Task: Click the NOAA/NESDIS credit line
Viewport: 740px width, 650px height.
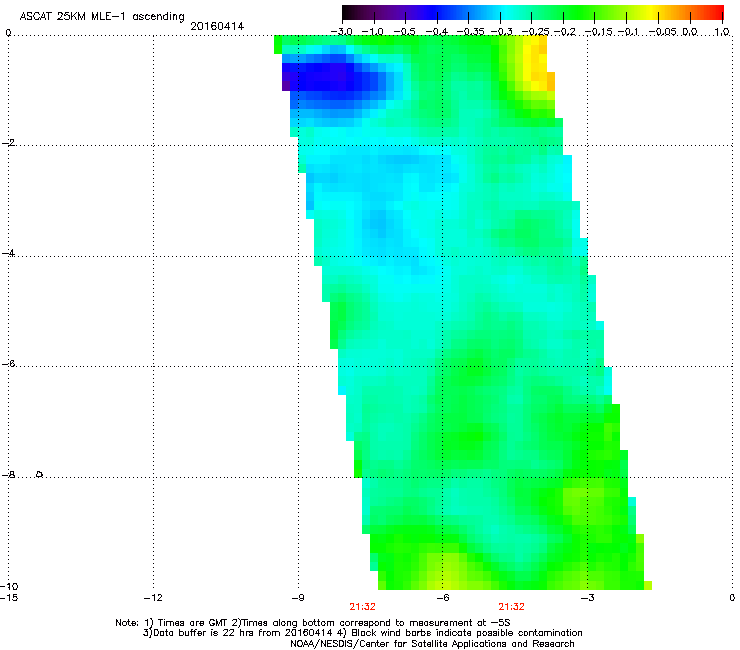Action: 432,644
